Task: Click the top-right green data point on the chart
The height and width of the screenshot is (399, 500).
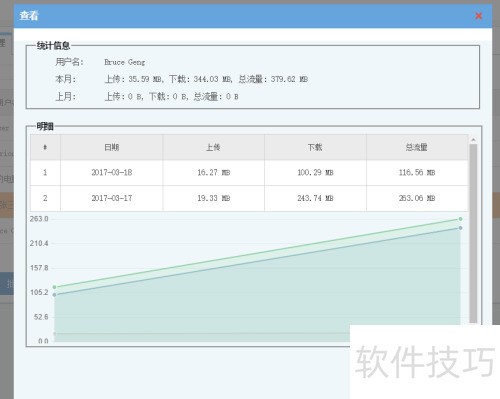Action: [460, 219]
